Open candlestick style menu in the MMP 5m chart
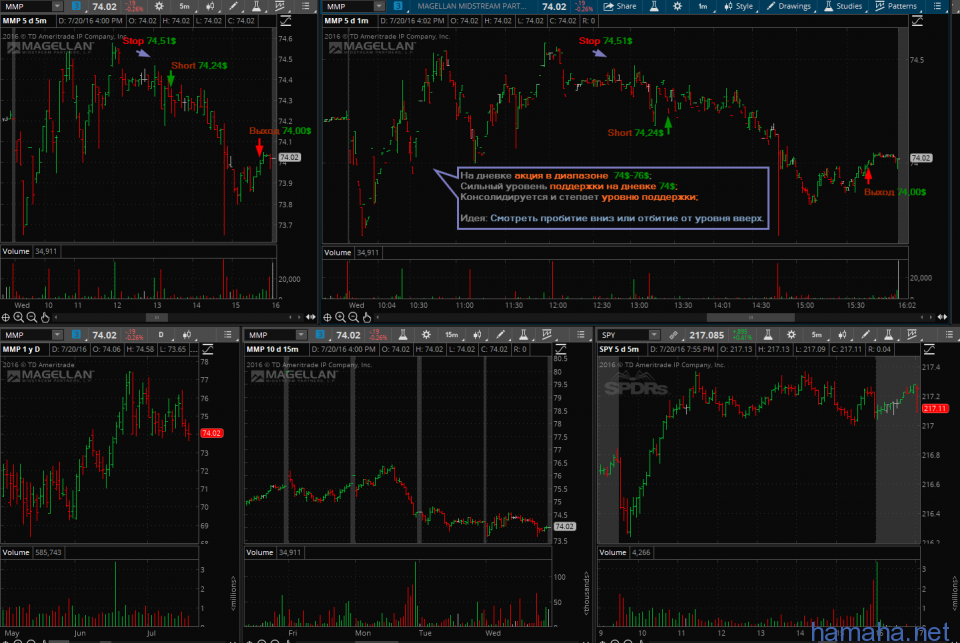Viewport: 960px width, 643px height. click(210, 6)
